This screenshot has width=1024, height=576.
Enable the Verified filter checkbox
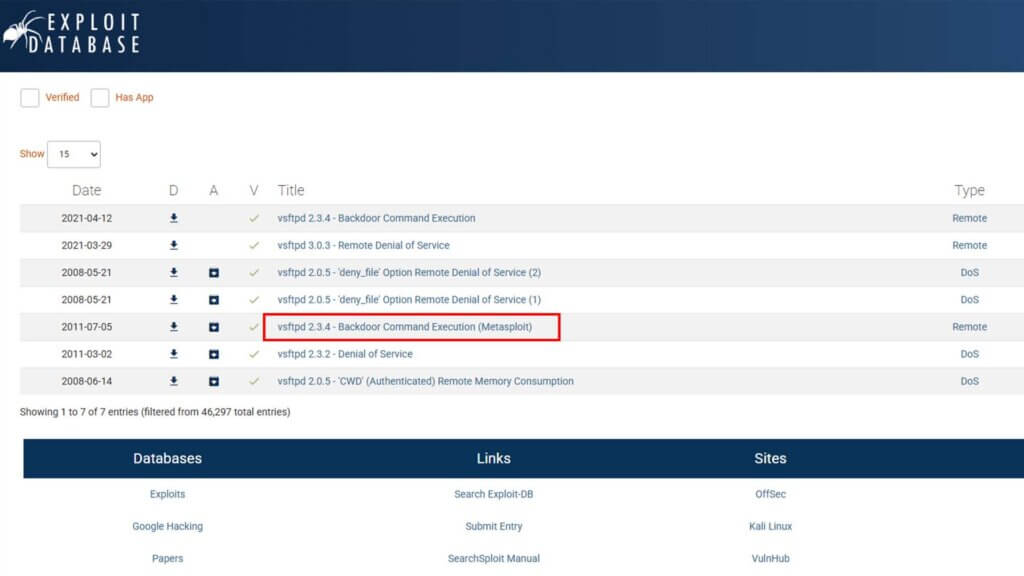pyautogui.click(x=29, y=98)
